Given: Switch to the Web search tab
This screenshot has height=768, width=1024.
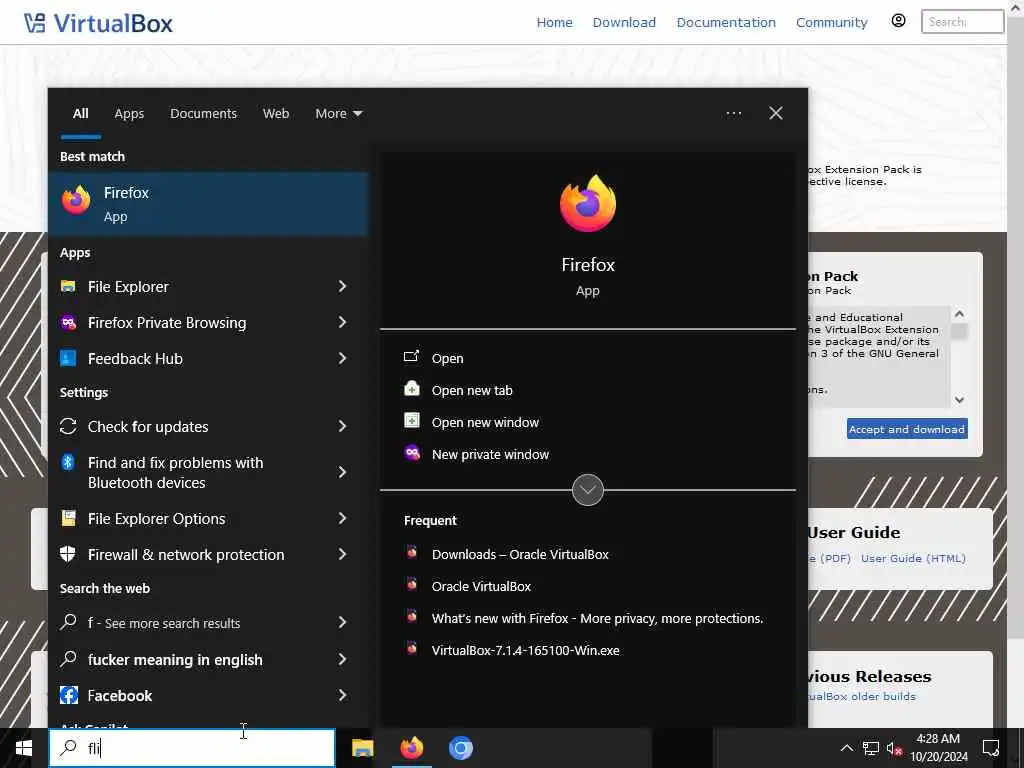Looking at the screenshot, I should pos(276,114).
